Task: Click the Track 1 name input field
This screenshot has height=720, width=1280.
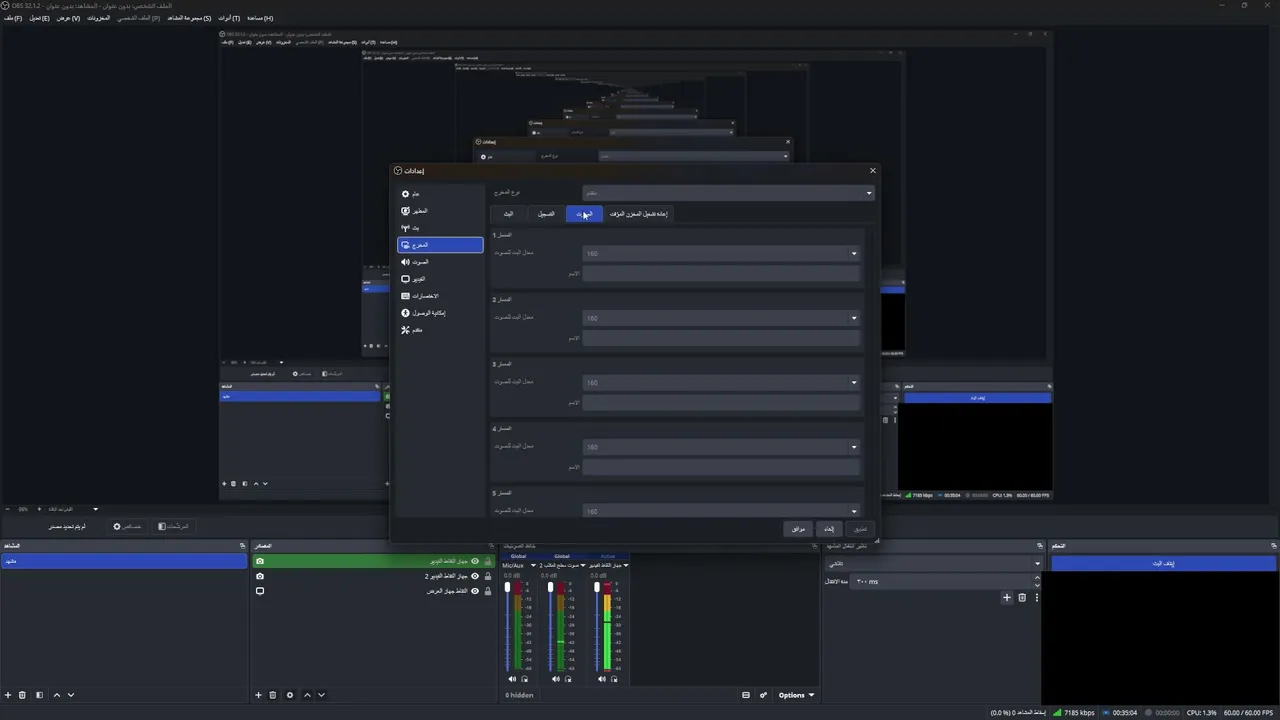Action: click(721, 273)
